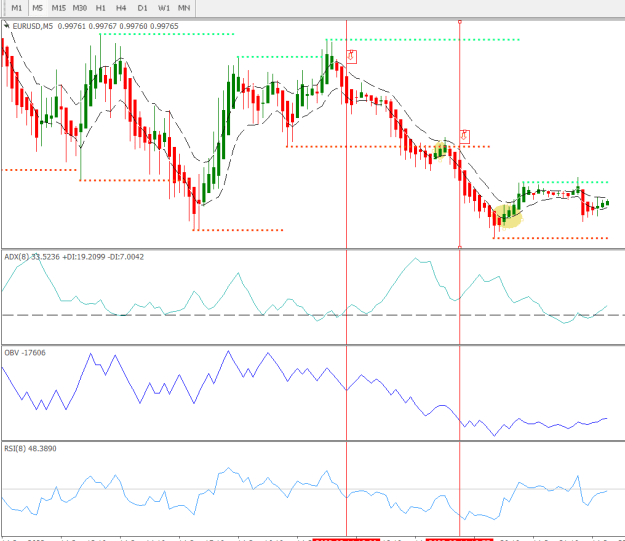Switch chart to H4 timeframe
625x541 pixels.
[121, 8]
